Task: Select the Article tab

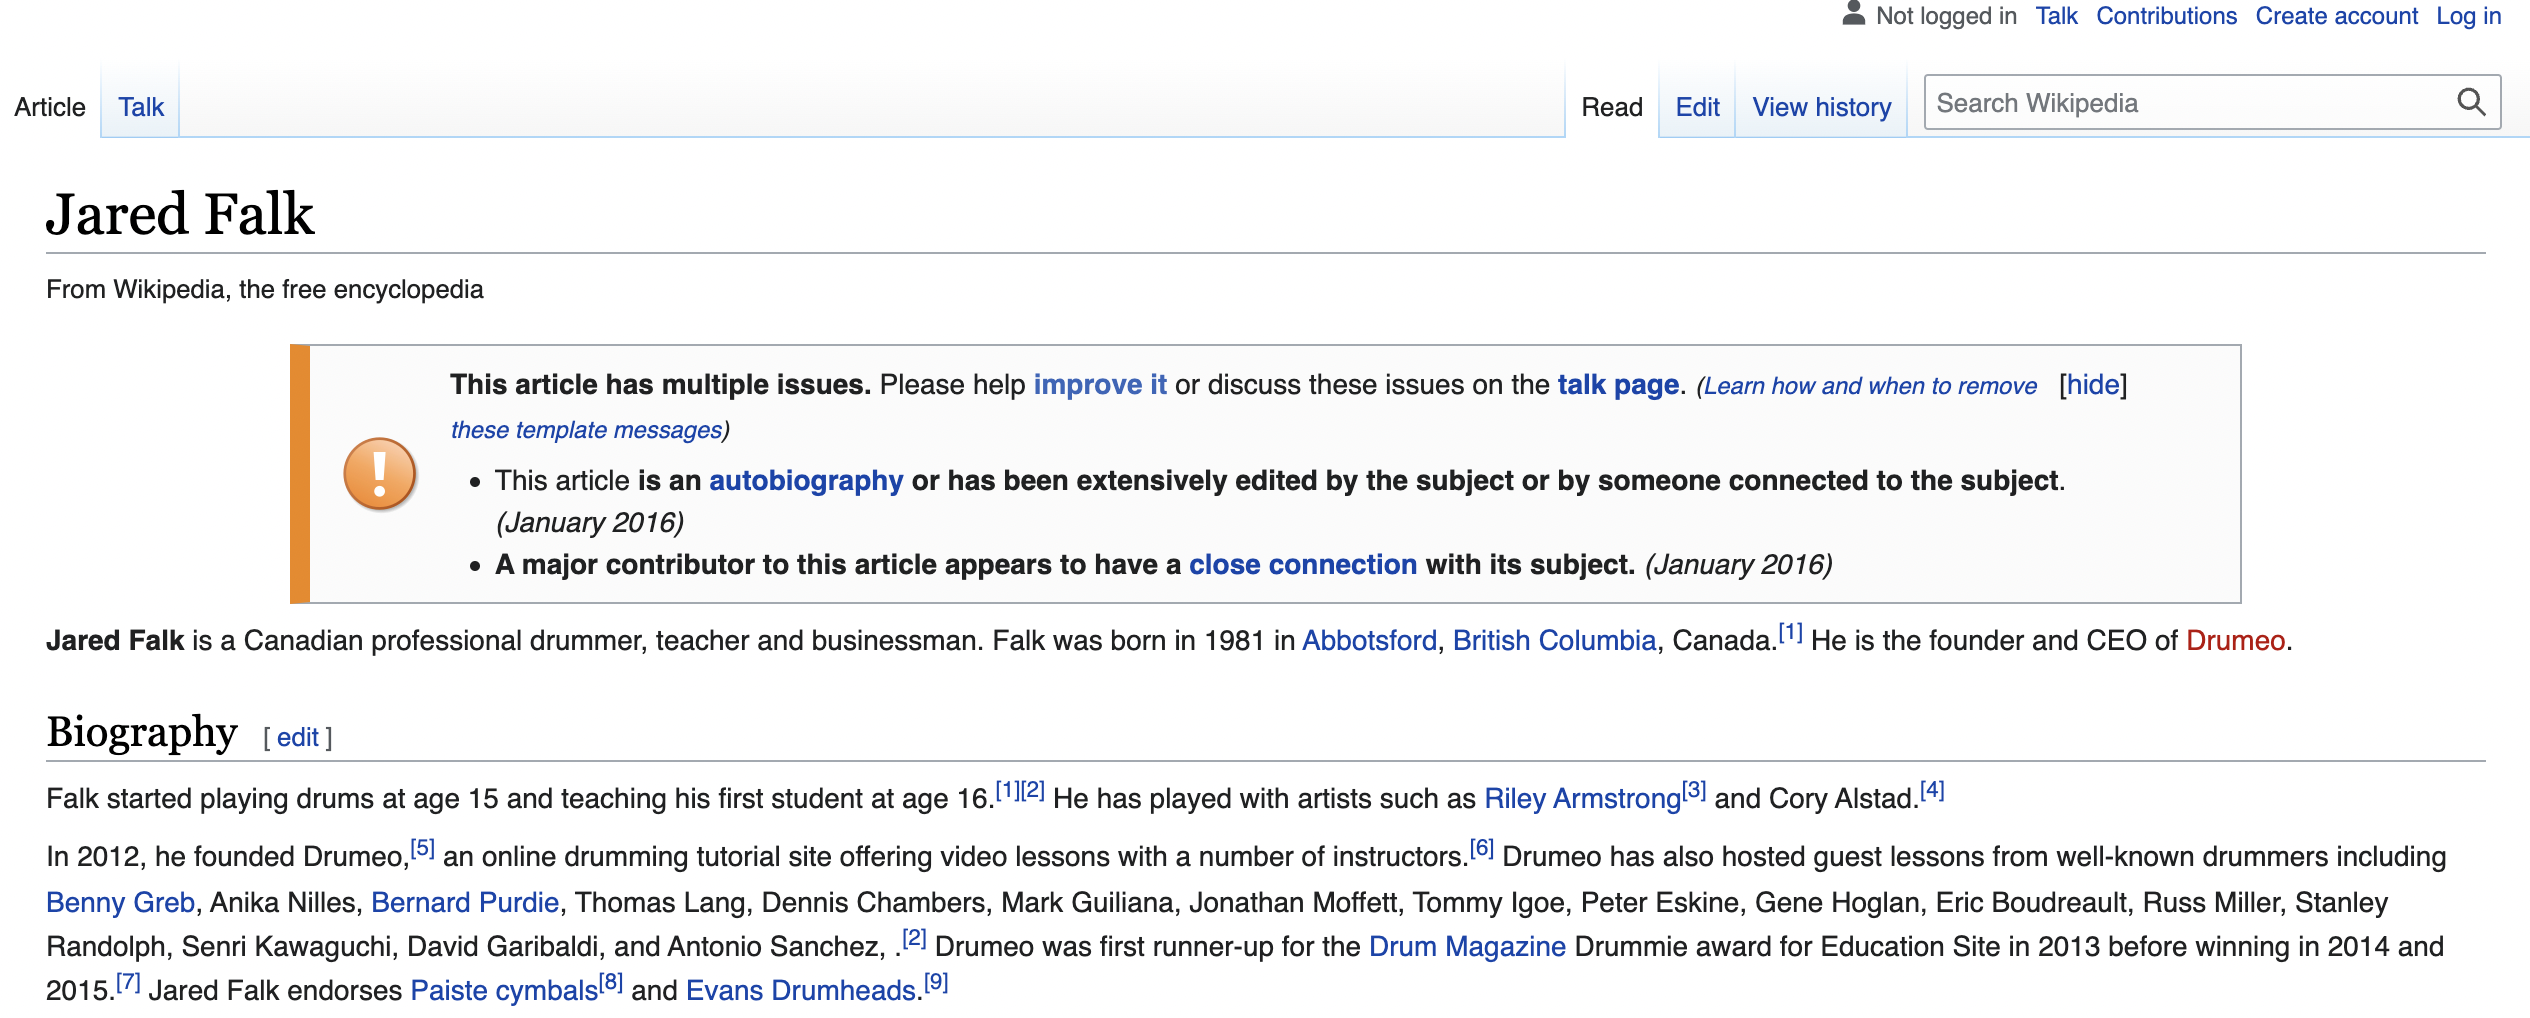Action: pyautogui.click(x=50, y=107)
